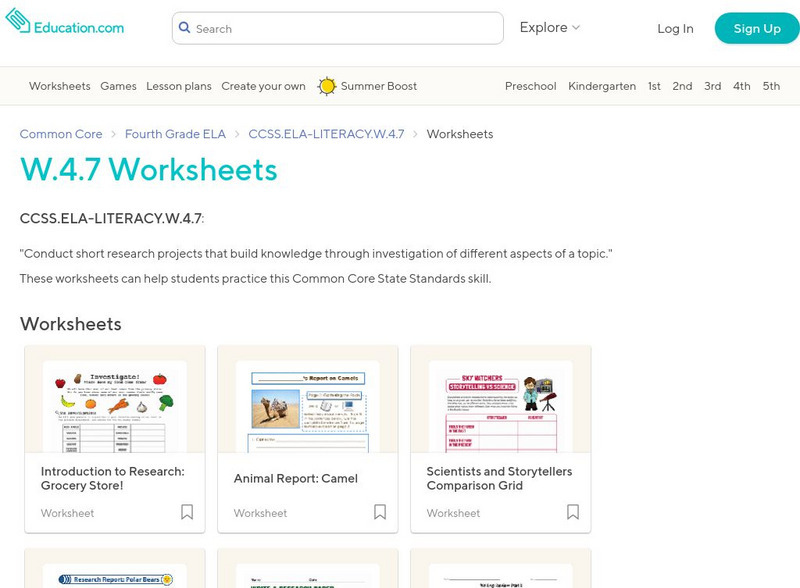The height and width of the screenshot is (588, 800).
Task: Click the Sign Up button
Action: pyautogui.click(x=757, y=29)
